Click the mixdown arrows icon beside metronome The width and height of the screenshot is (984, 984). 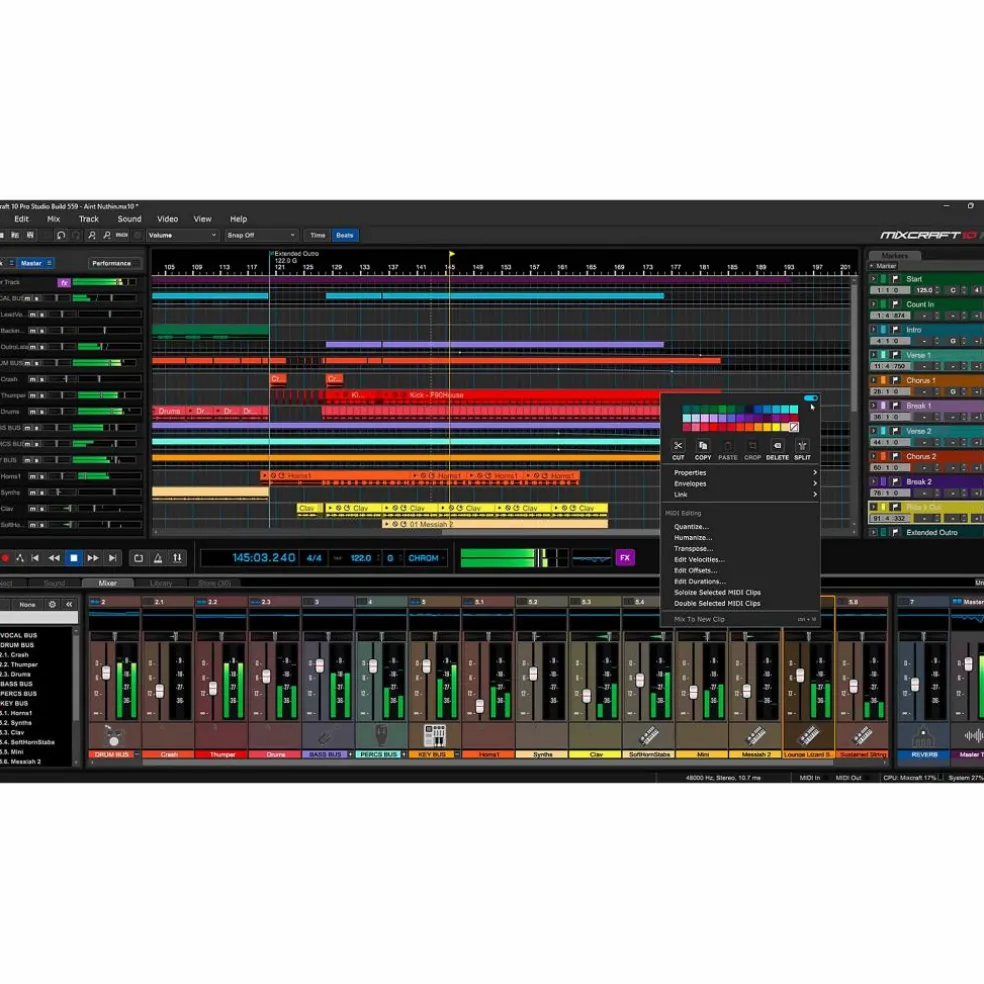click(178, 558)
